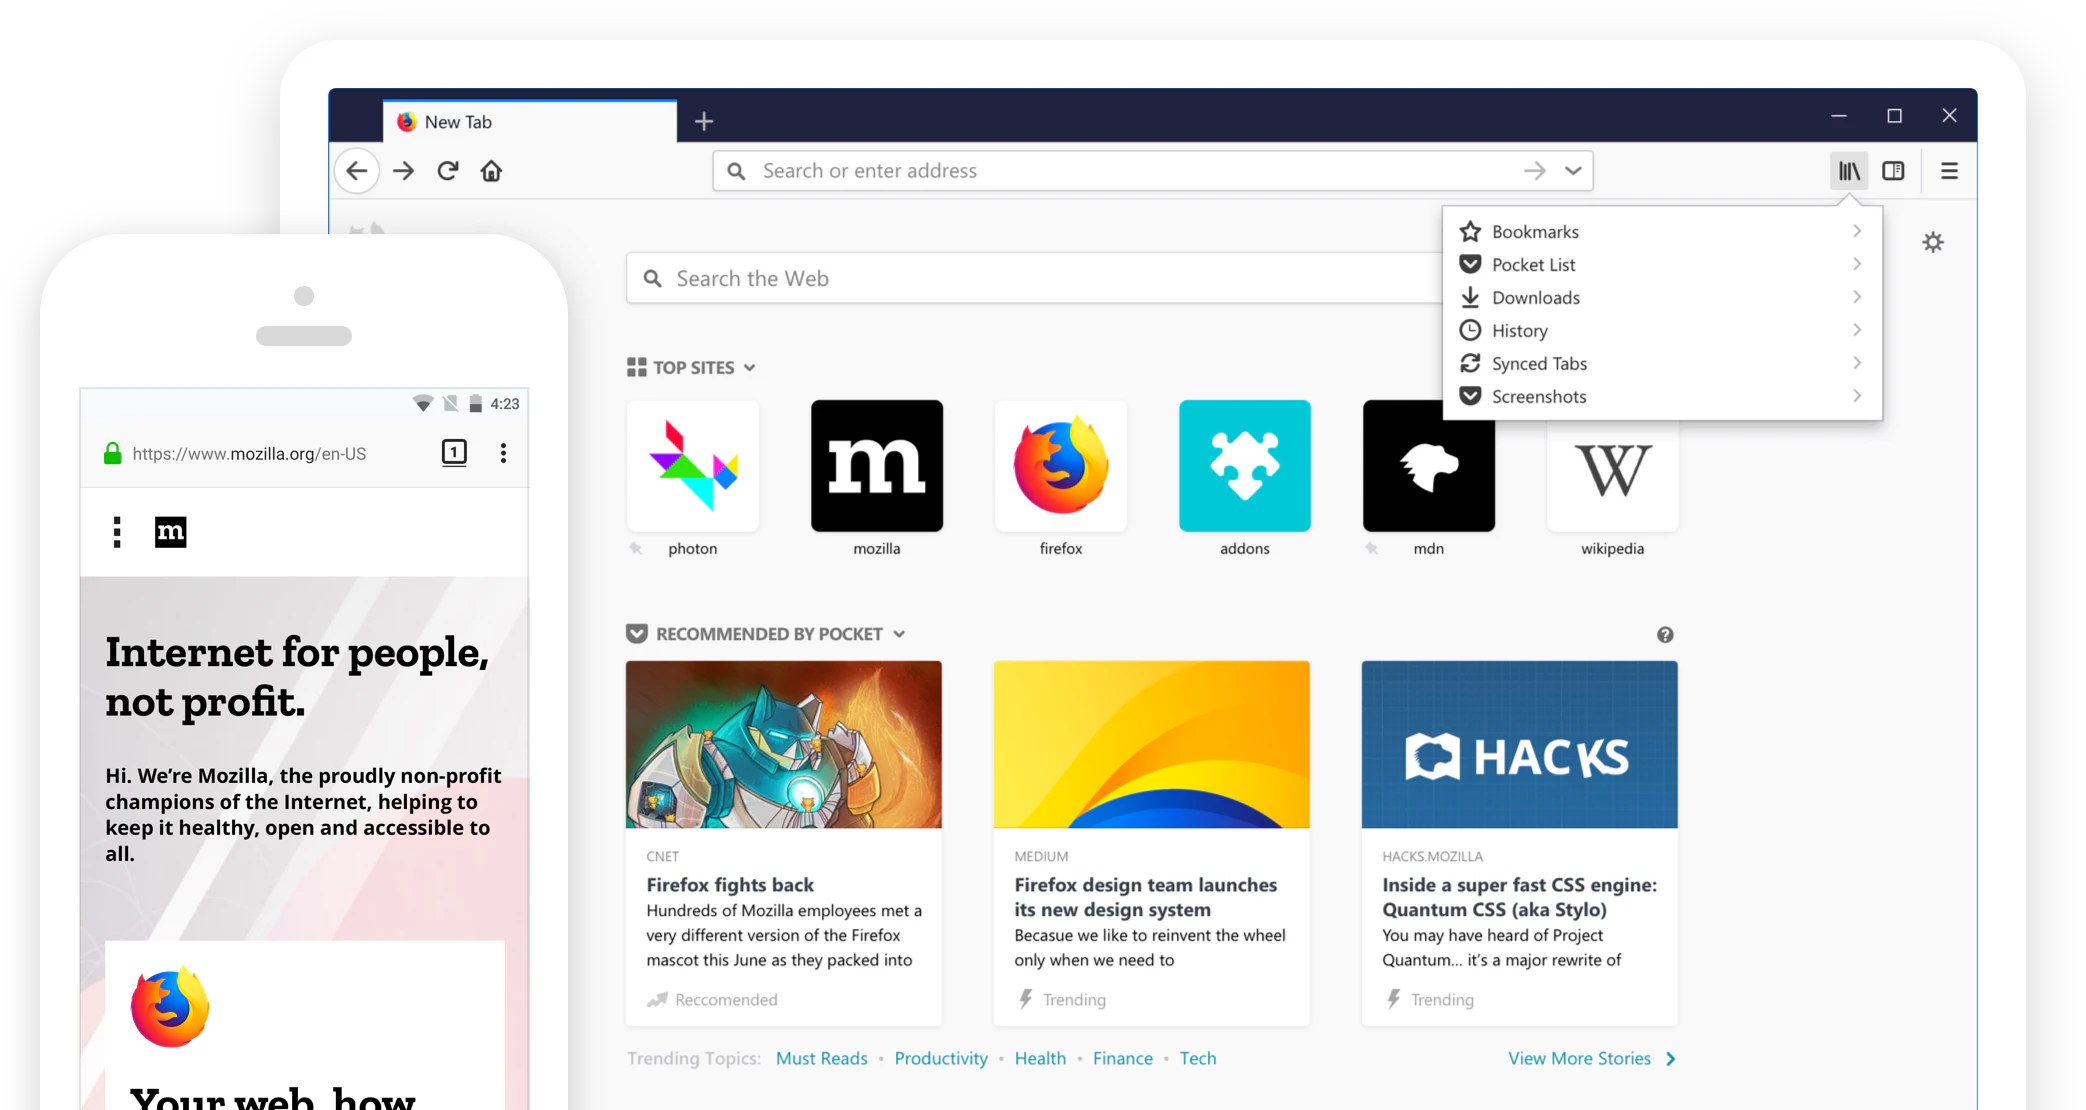This screenshot has height=1110, width=2086.
Task: Click the Pocket help question mark
Action: pos(1665,635)
